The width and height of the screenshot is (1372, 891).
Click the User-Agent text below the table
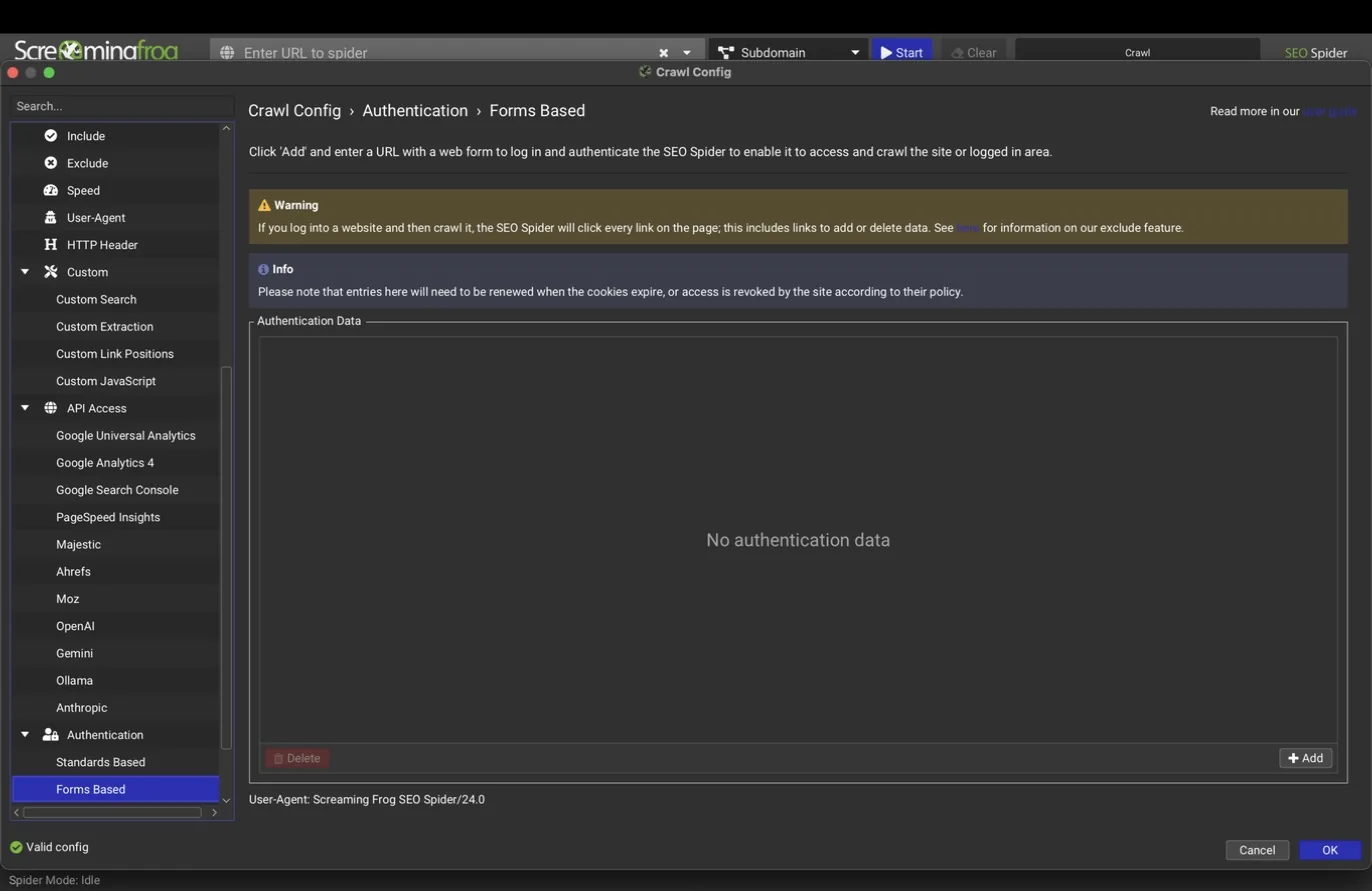[367, 799]
